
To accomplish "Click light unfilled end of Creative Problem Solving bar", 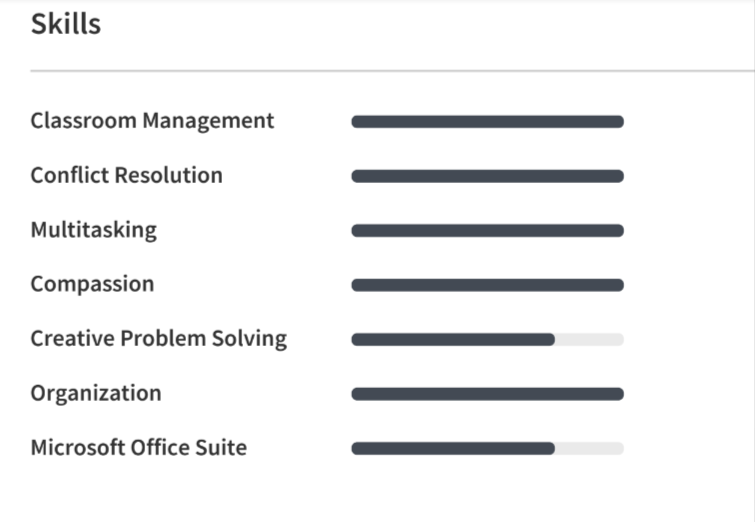I will [590, 339].
